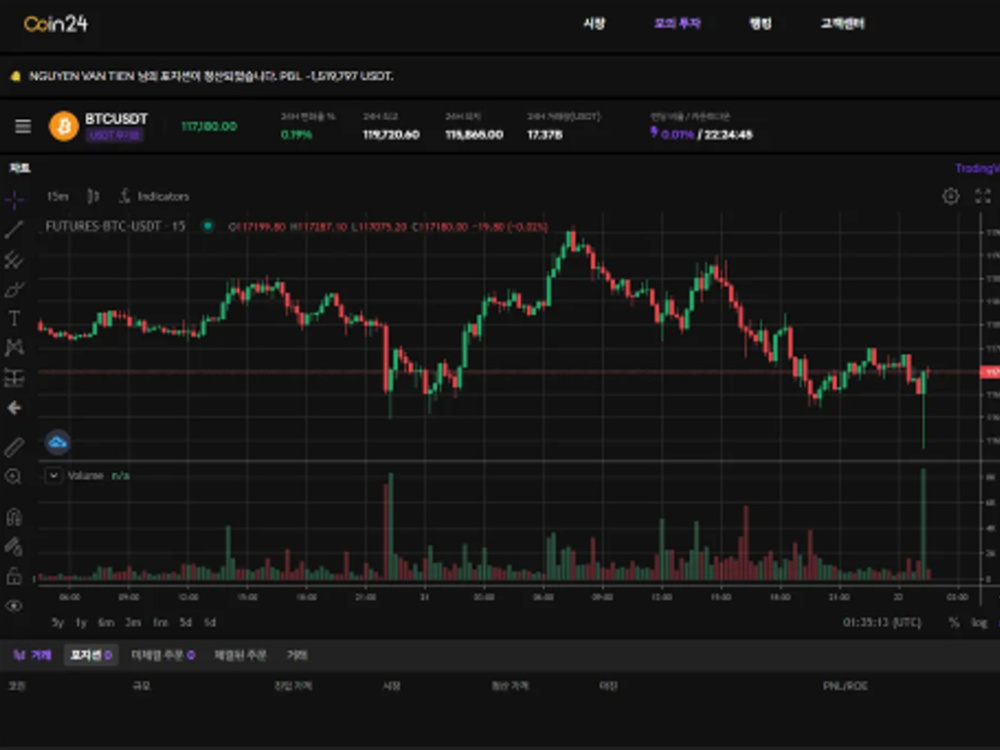Click the 17.37B volume value
1000x750 pixels.
pos(545,135)
